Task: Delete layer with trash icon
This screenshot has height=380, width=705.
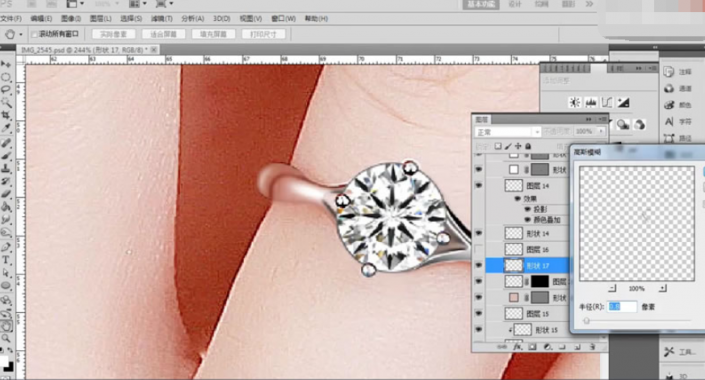Action: (593, 347)
